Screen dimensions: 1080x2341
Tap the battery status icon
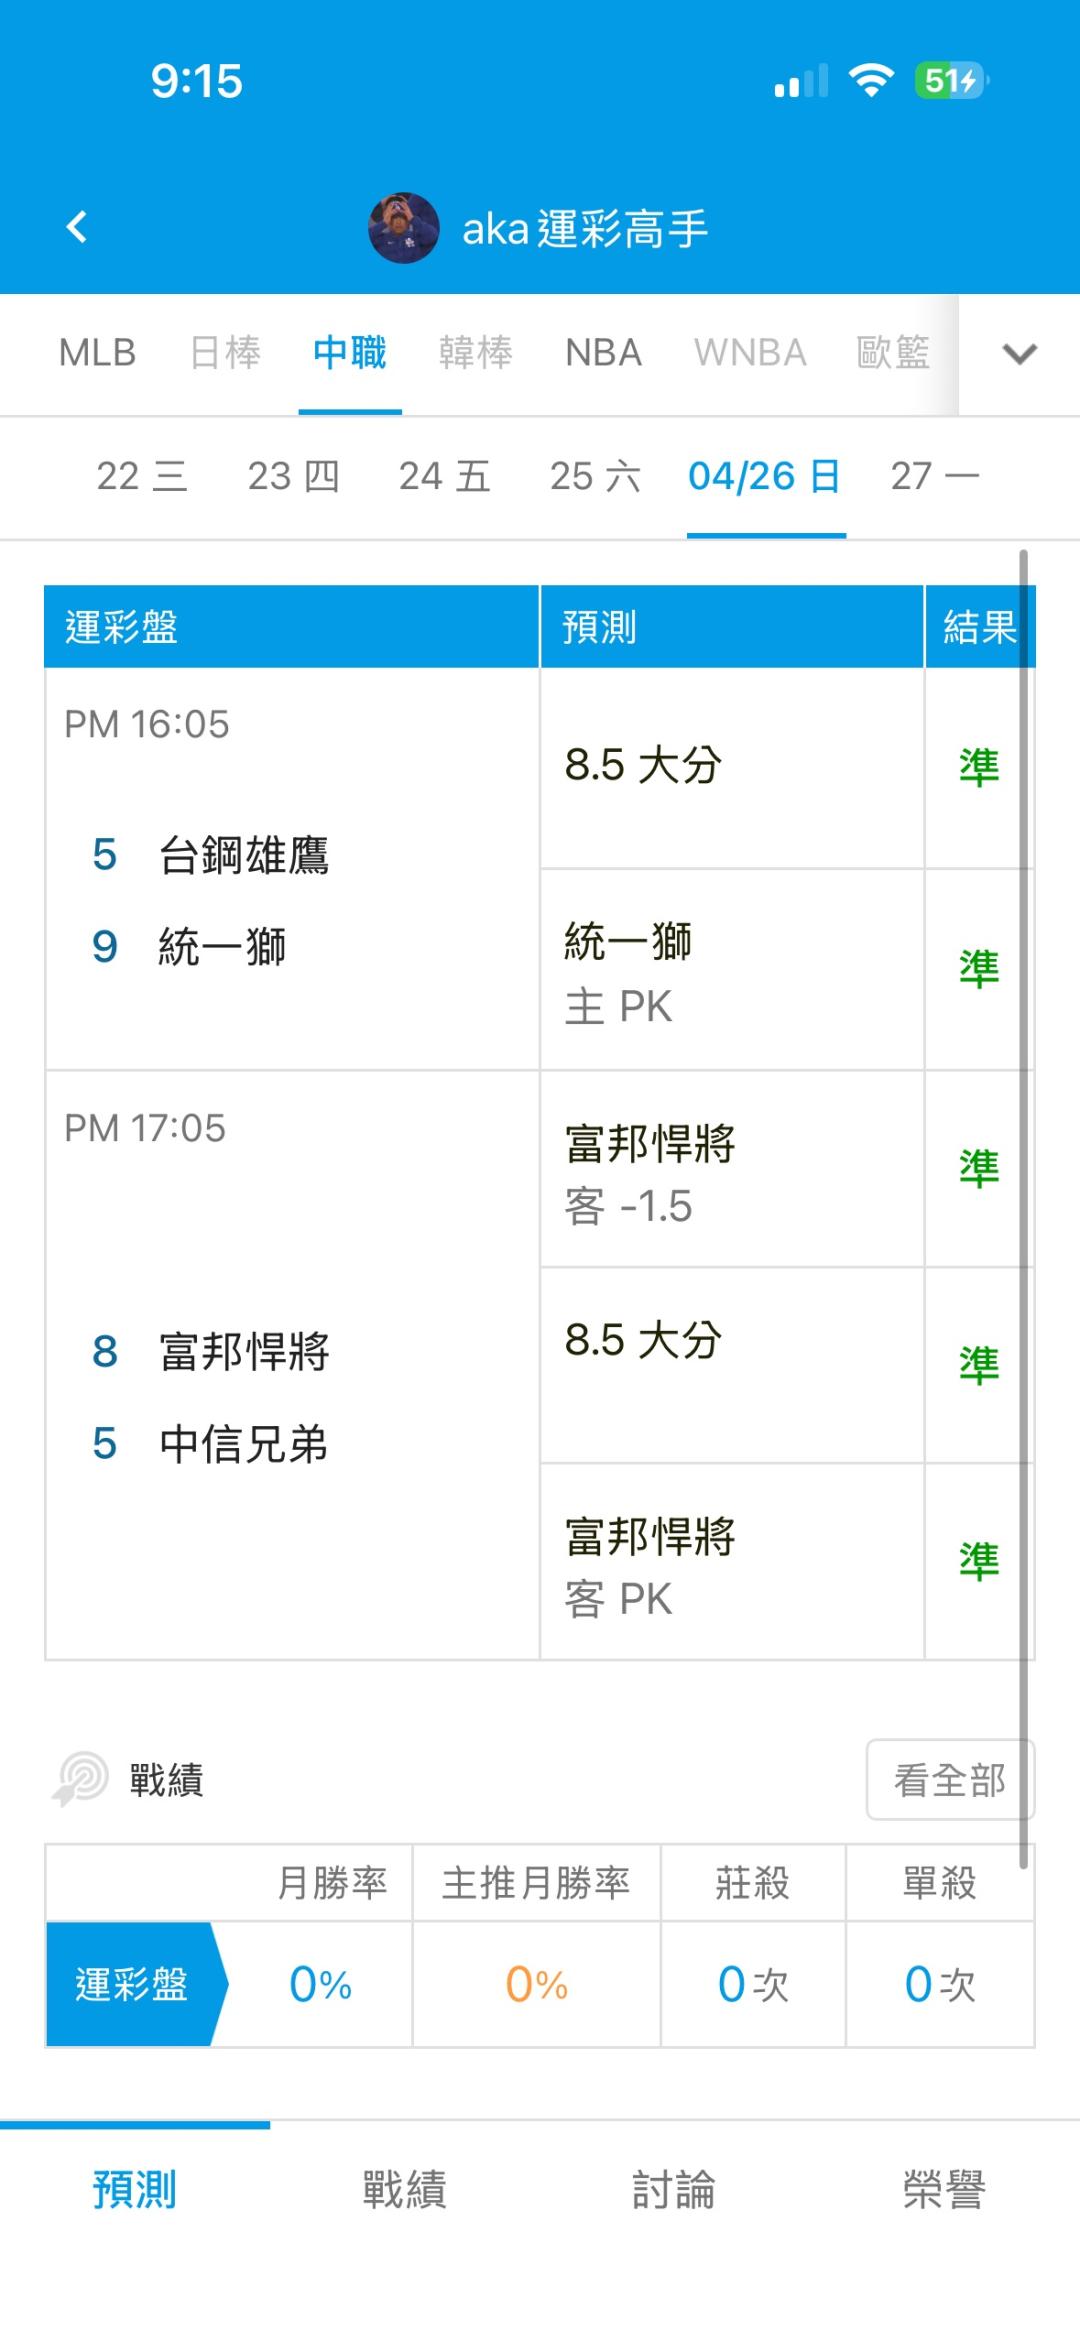pyautogui.click(x=950, y=81)
